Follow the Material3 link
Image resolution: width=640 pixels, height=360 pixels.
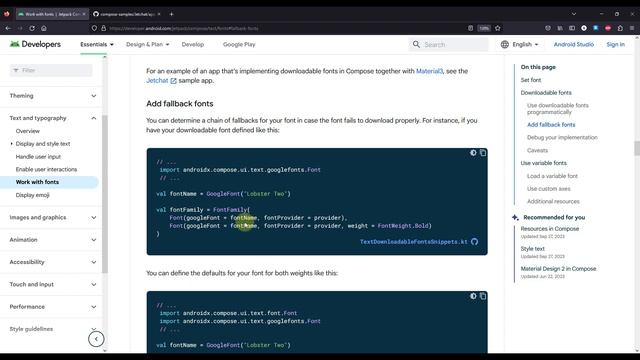pyautogui.click(x=429, y=71)
